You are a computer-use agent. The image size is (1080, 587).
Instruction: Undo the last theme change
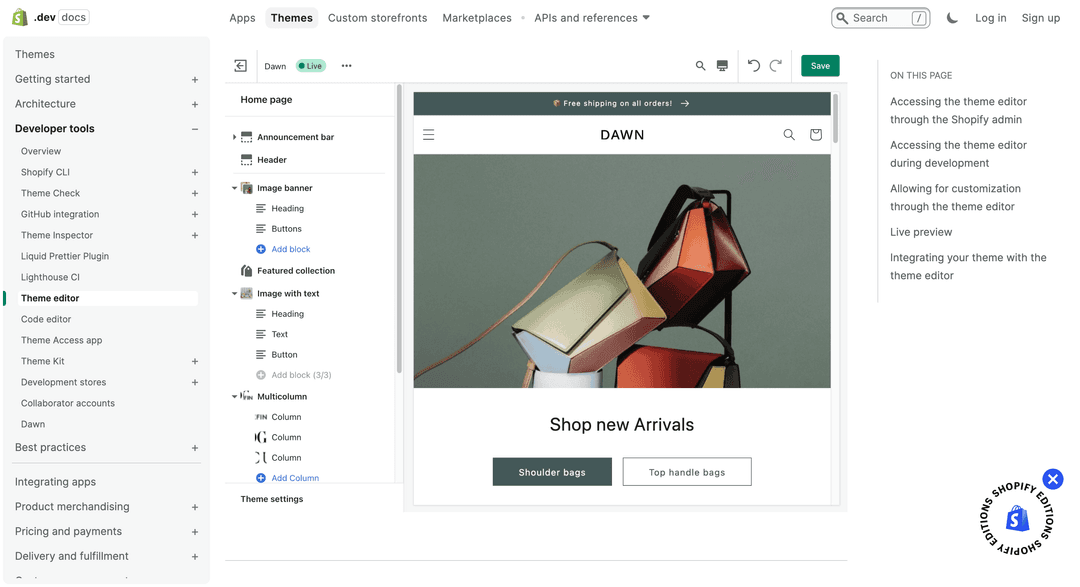(753, 65)
